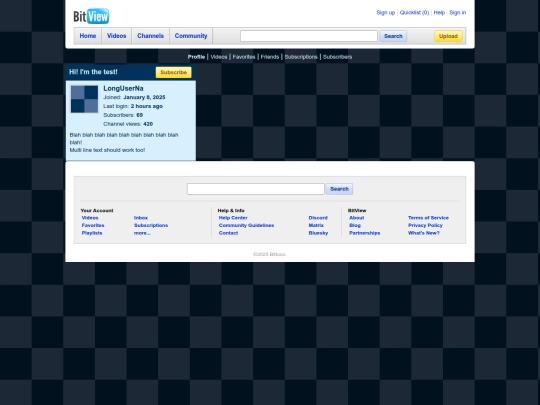
Task: Open the About link
Action: tap(356, 218)
